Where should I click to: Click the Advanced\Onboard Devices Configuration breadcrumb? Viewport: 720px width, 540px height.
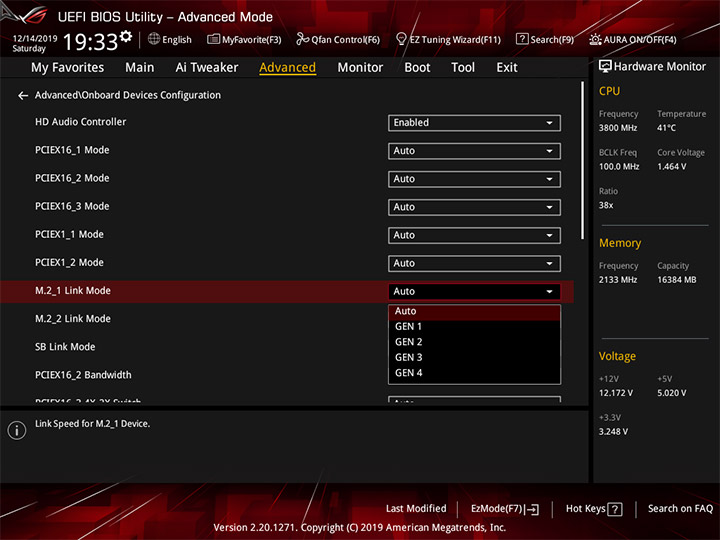128,95
